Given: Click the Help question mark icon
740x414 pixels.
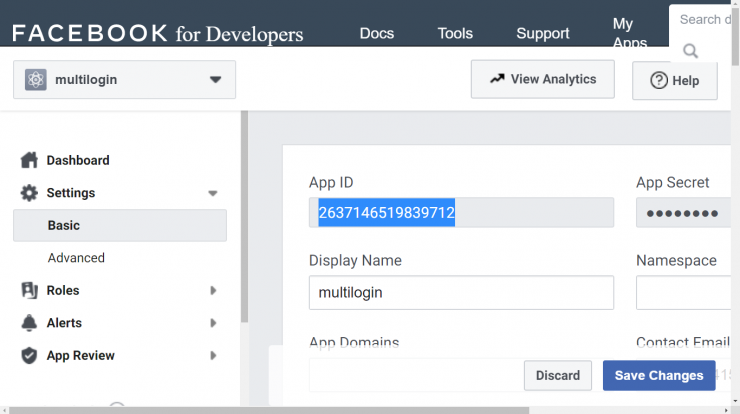Looking at the screenshot, I should pos(659,81).
